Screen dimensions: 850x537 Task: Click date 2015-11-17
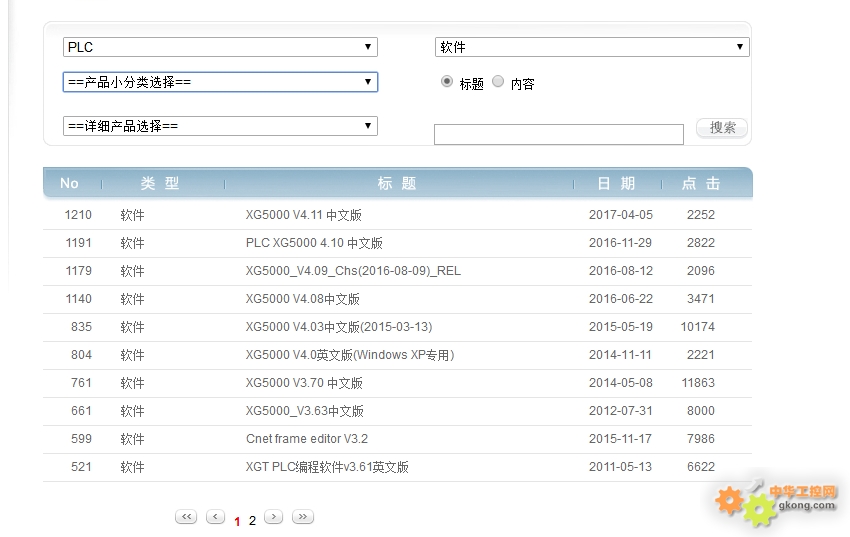[x=621, y=439]
